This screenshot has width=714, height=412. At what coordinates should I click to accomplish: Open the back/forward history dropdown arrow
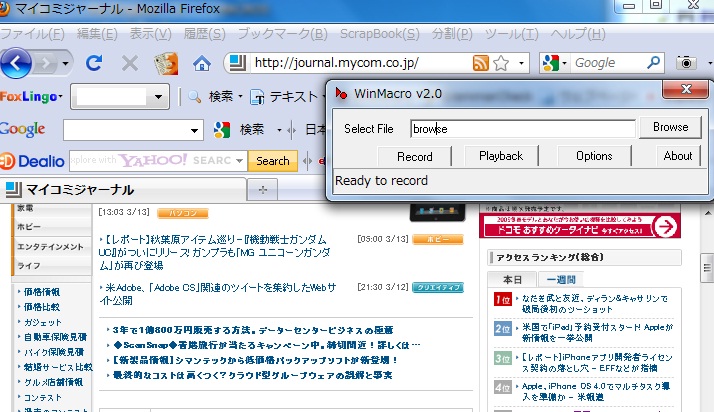coord(66,63)
